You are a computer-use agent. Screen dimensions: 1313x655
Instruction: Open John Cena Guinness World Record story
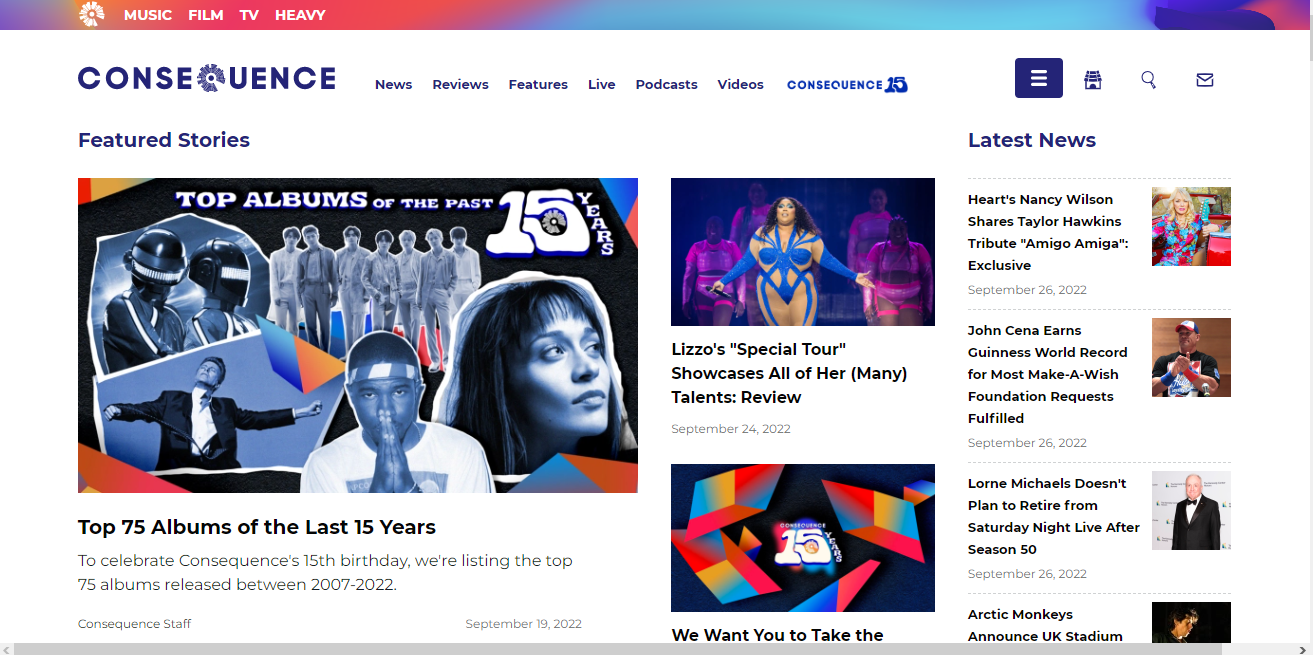coord(1048,374)
